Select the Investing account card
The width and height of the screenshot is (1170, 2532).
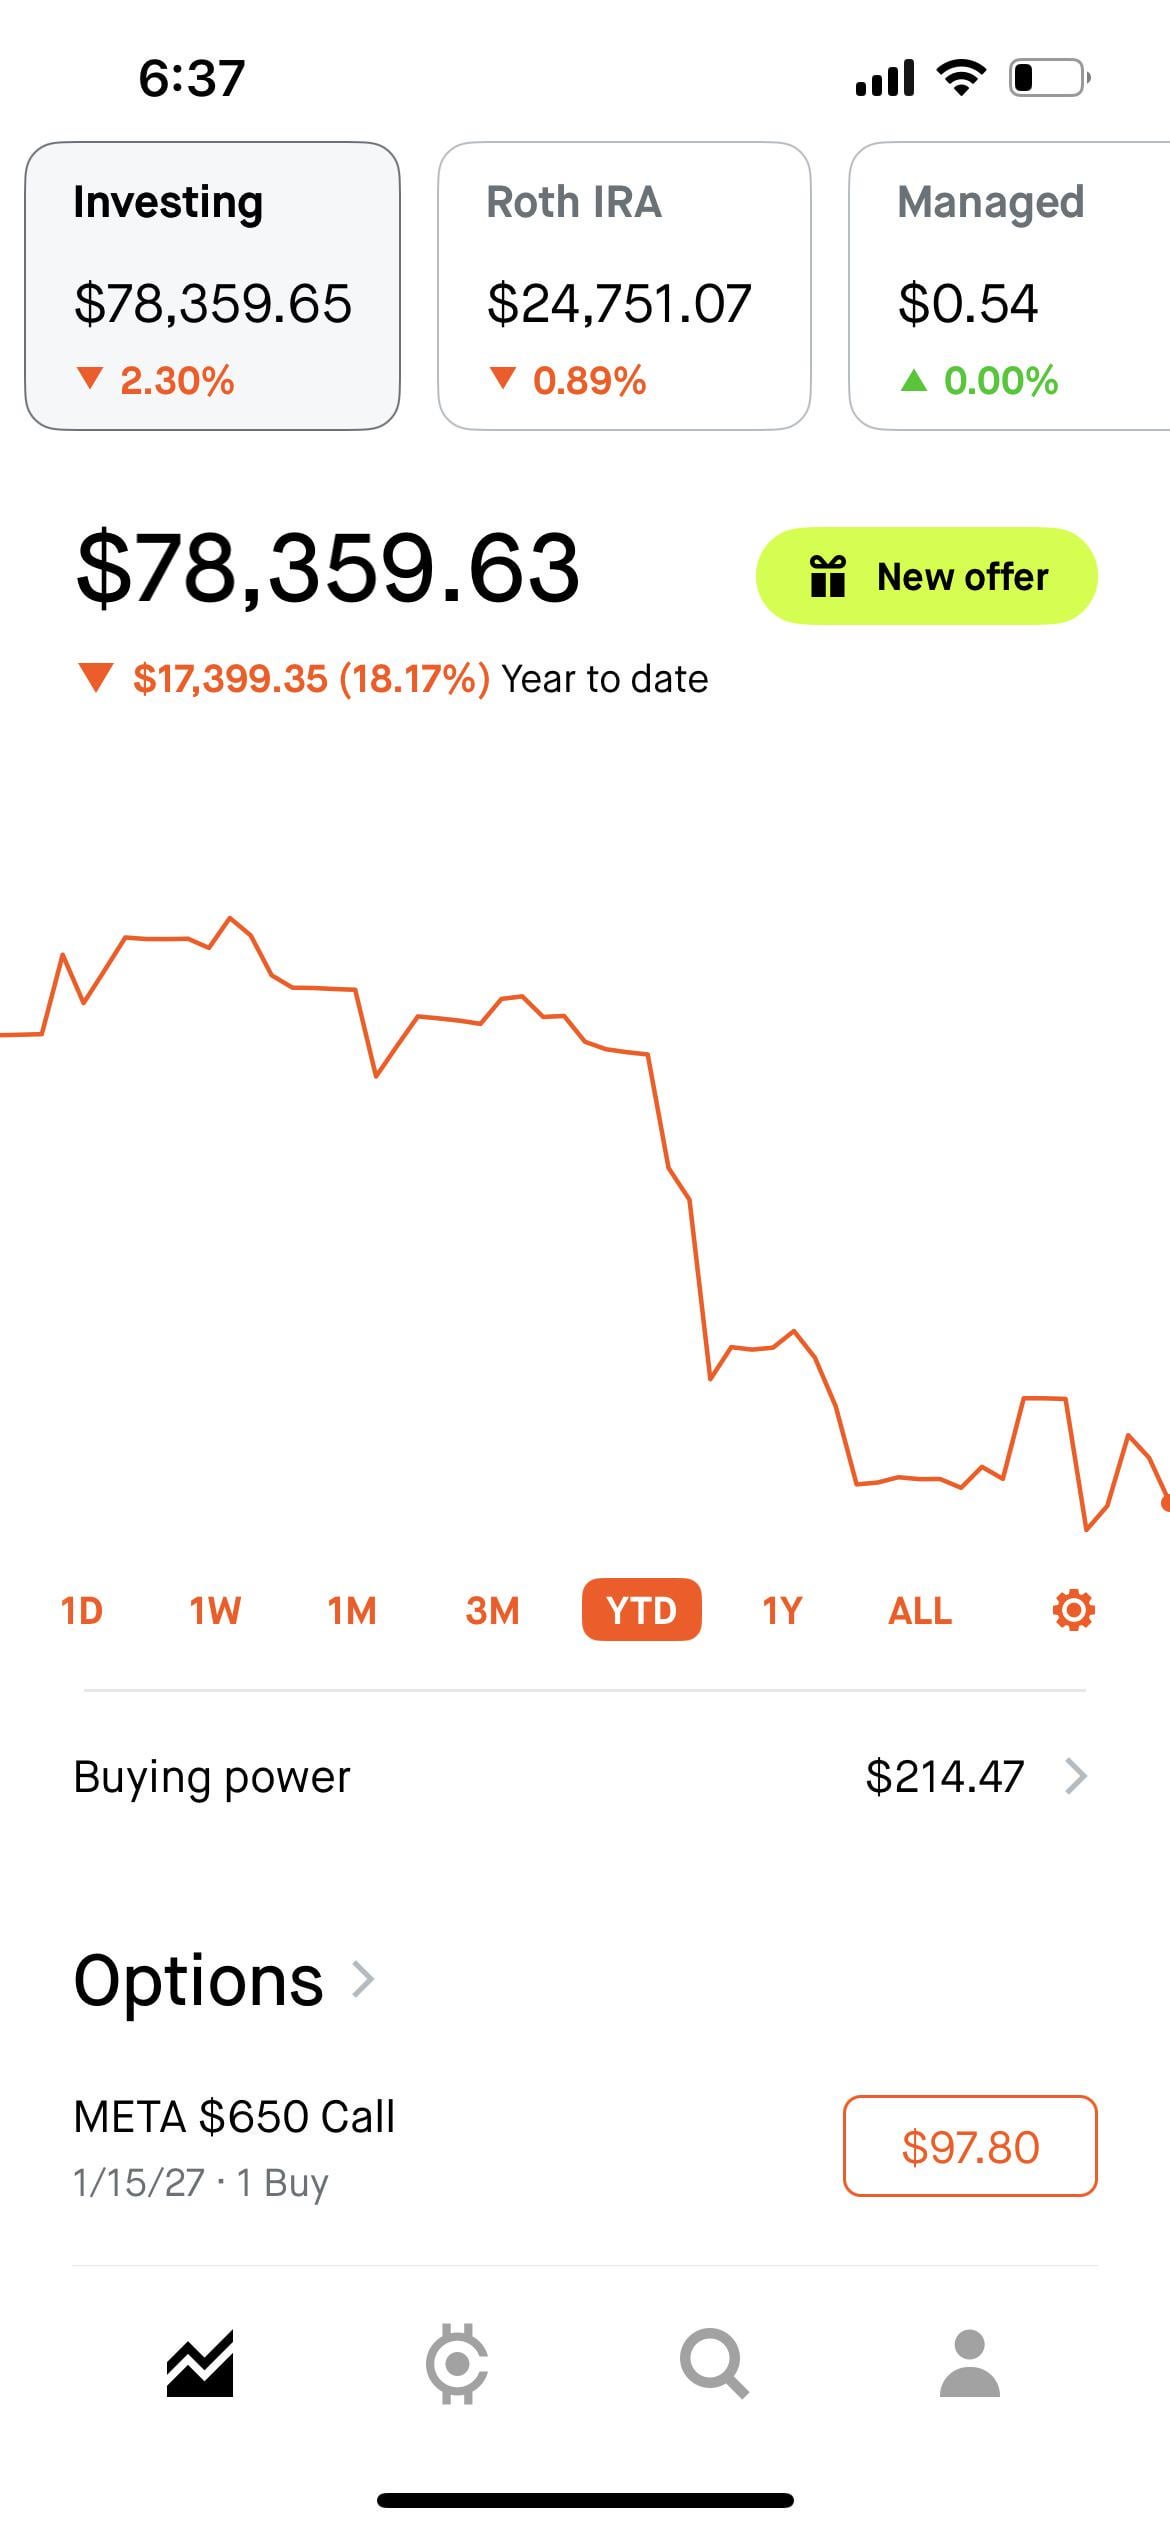pos(212,286)
